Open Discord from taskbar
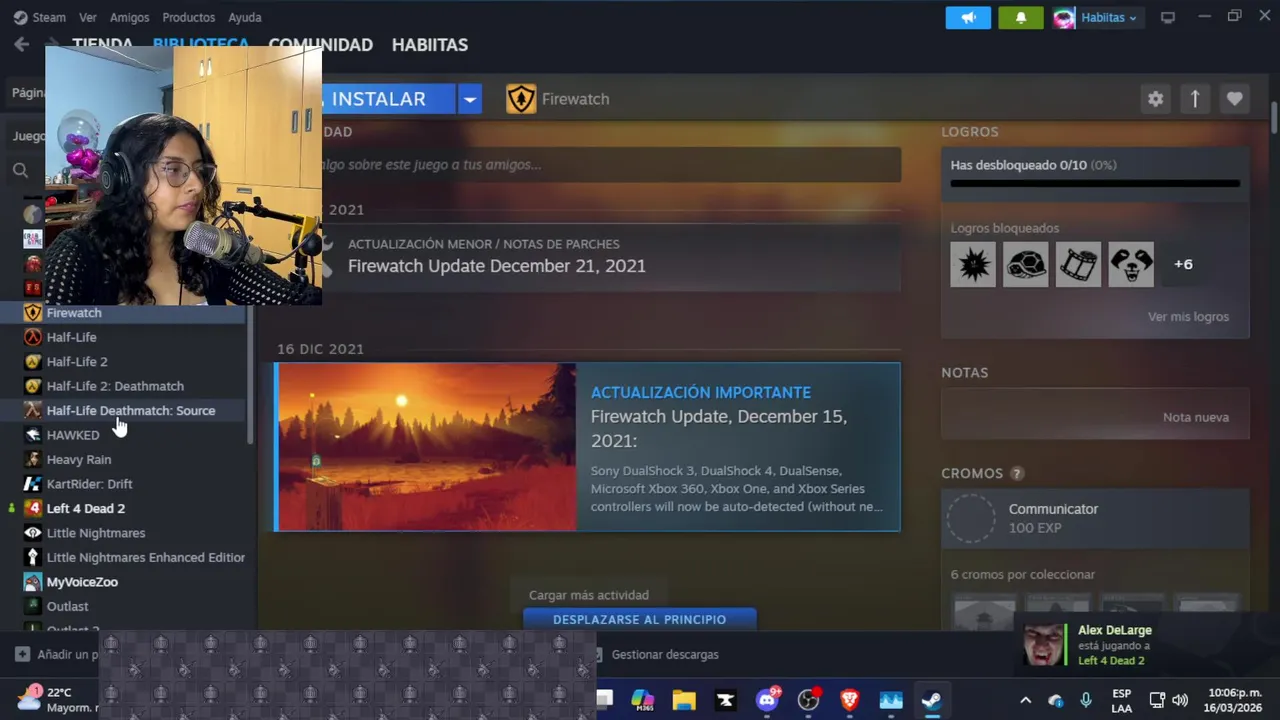 click(x=767, y=700)
